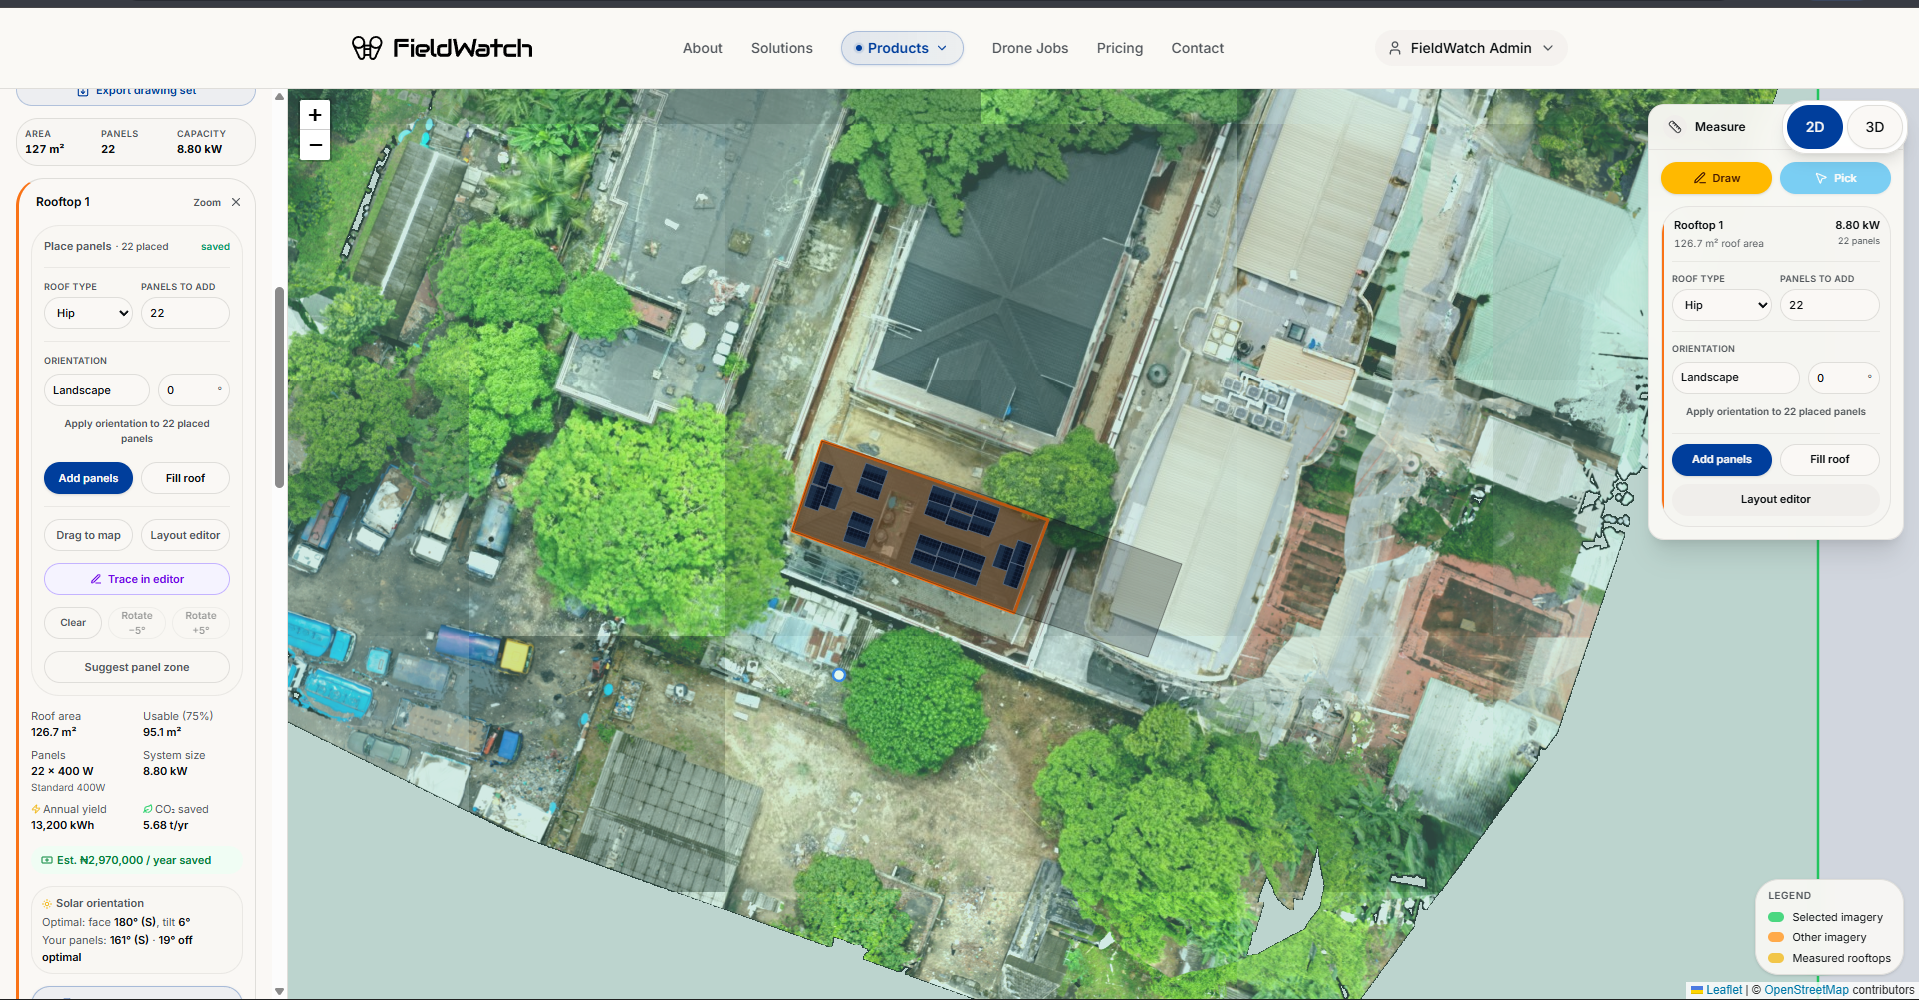The width and height of the screenshot is (1919, 1000).
Task: Click Zoom link for Rooftop 1
Action: point(207,203)
